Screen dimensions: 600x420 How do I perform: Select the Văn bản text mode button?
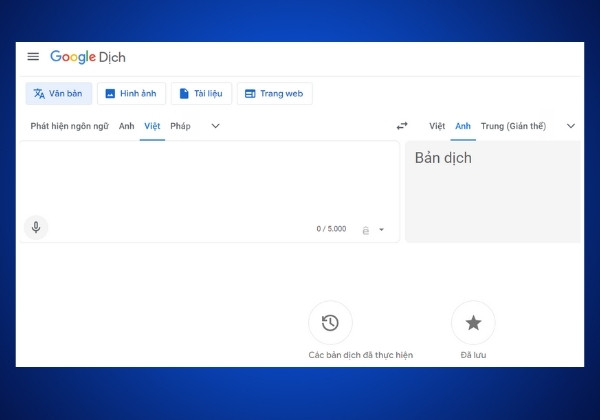(59, 93)
